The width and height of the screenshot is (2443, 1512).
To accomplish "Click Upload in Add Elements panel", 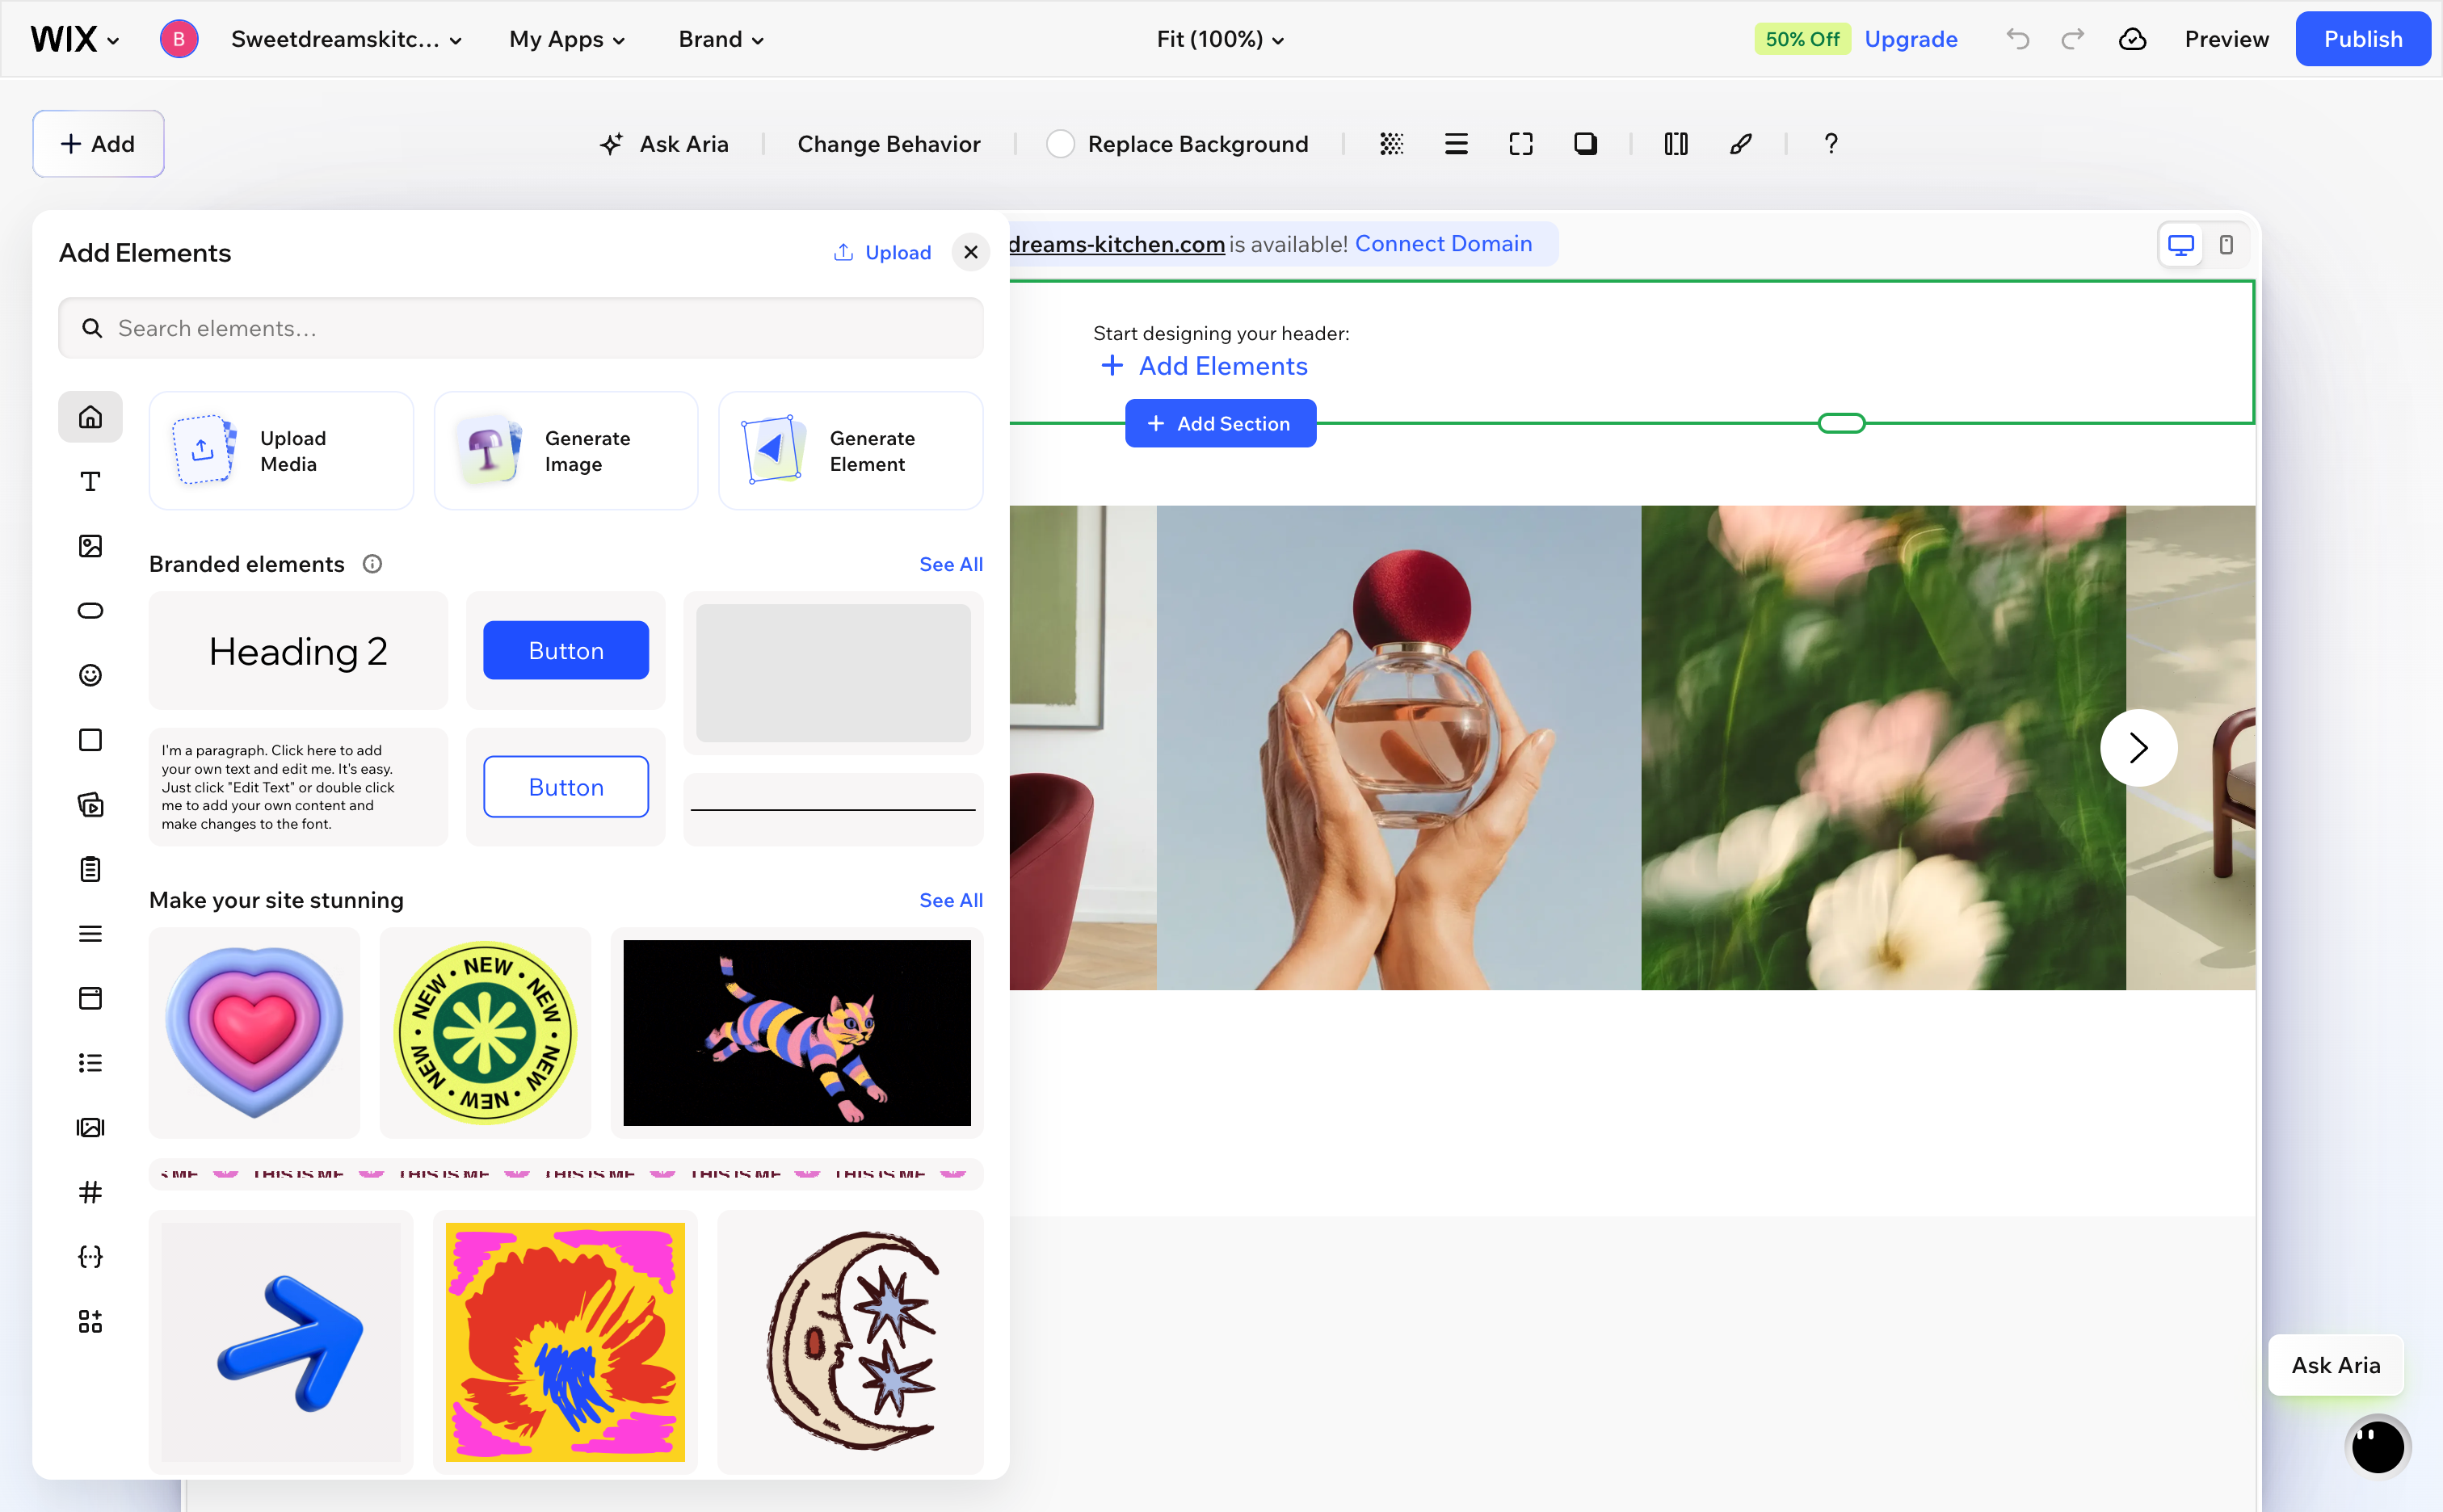I will (882, 253).
